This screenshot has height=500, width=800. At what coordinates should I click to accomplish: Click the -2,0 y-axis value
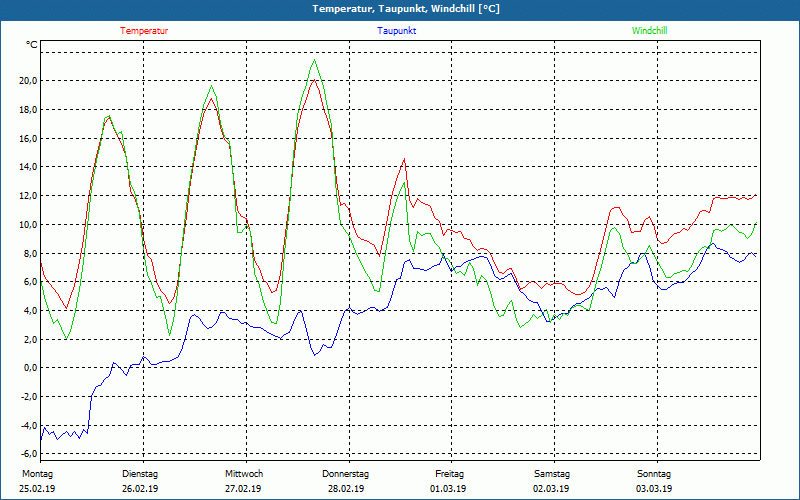pyautogui.click(x=28, y=397)
